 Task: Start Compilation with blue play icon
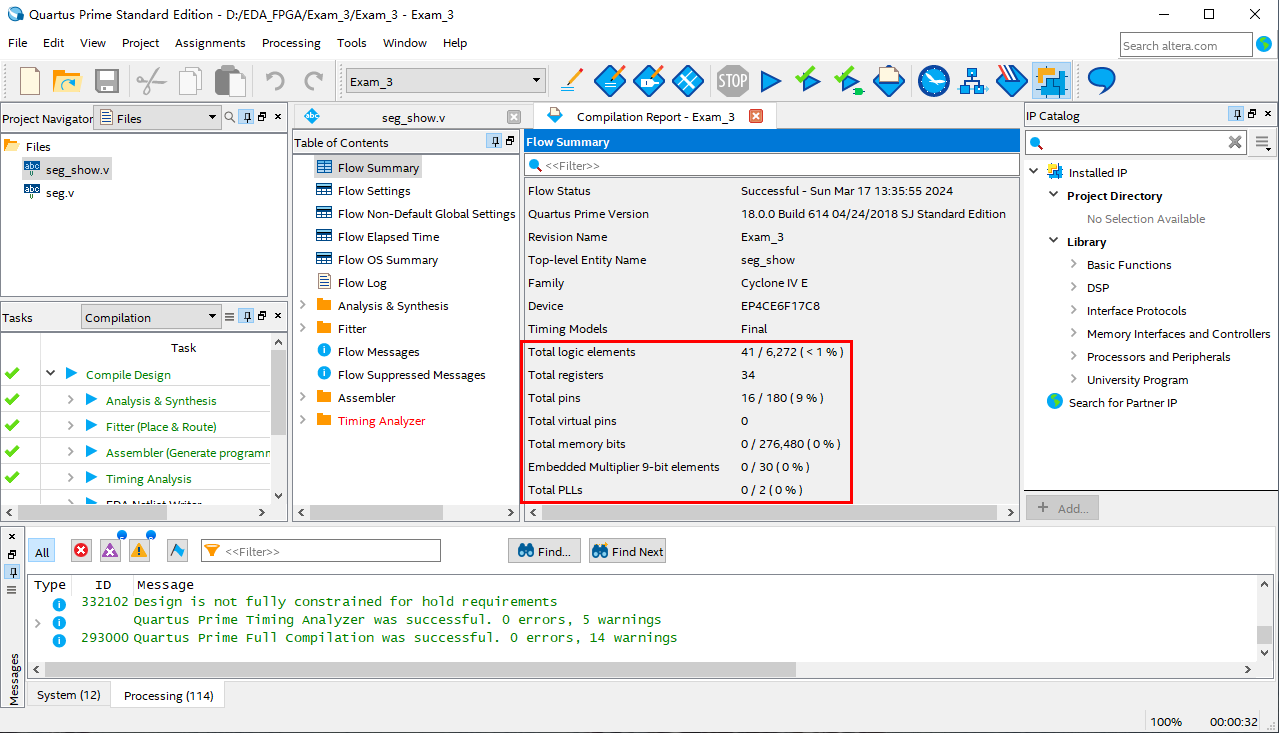point(770,81)
